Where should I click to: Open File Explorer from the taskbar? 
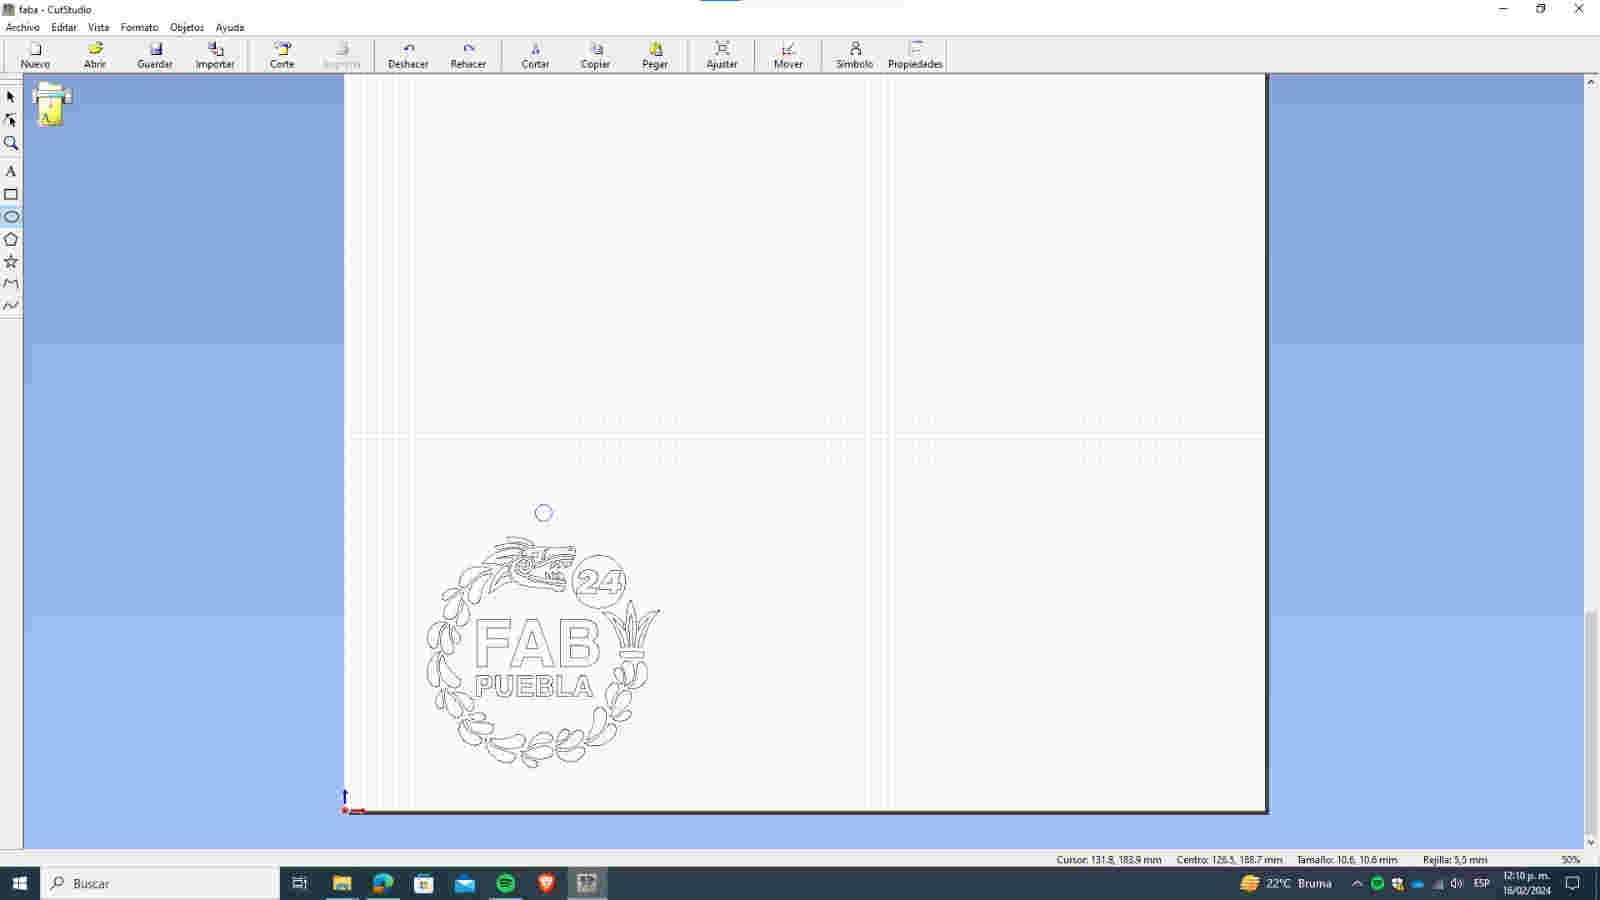click(x=342, y=883)
